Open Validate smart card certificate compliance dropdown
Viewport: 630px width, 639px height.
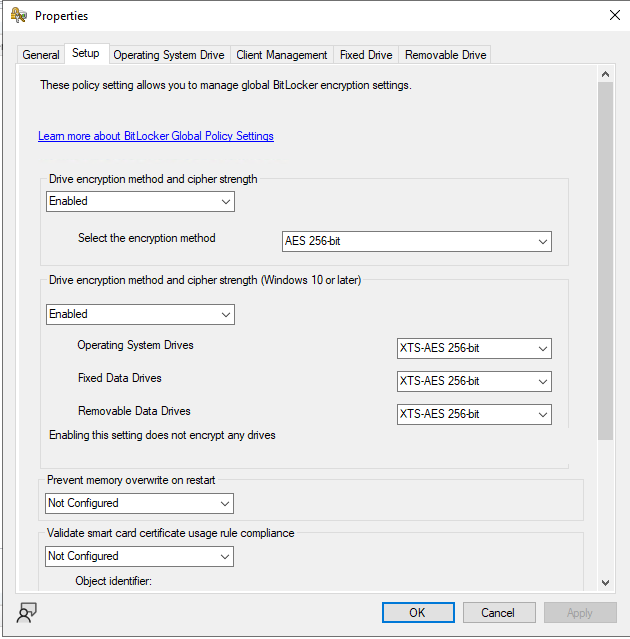tap(139, 556)
